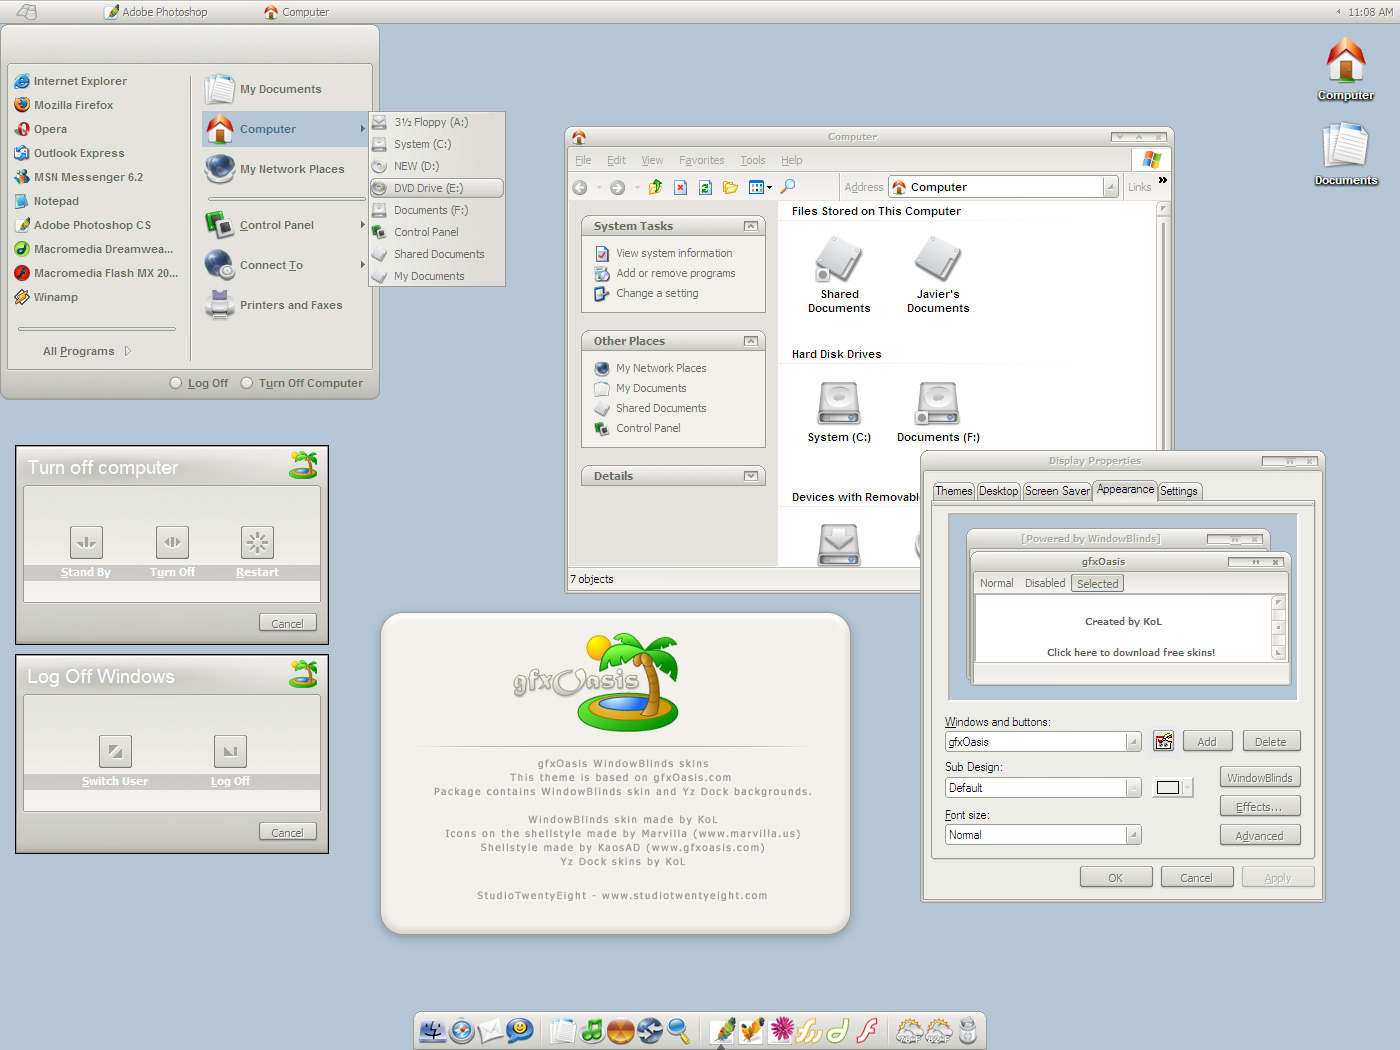Open the Views toolbar dropdown arrow

[x=769, y=188]
